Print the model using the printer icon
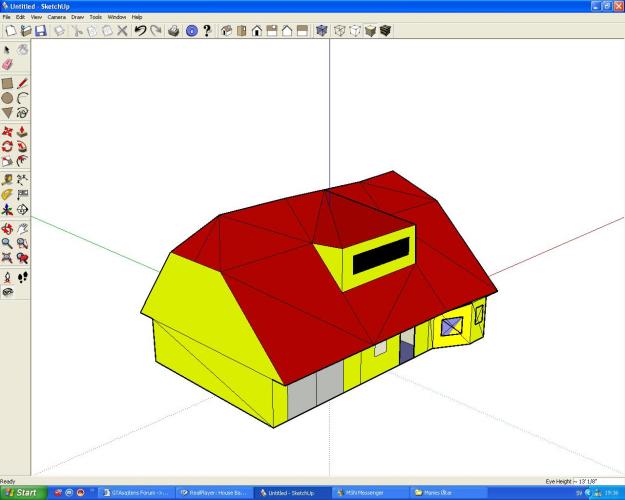Viewport: 625px width, 500px height. [x=174, y=31]
